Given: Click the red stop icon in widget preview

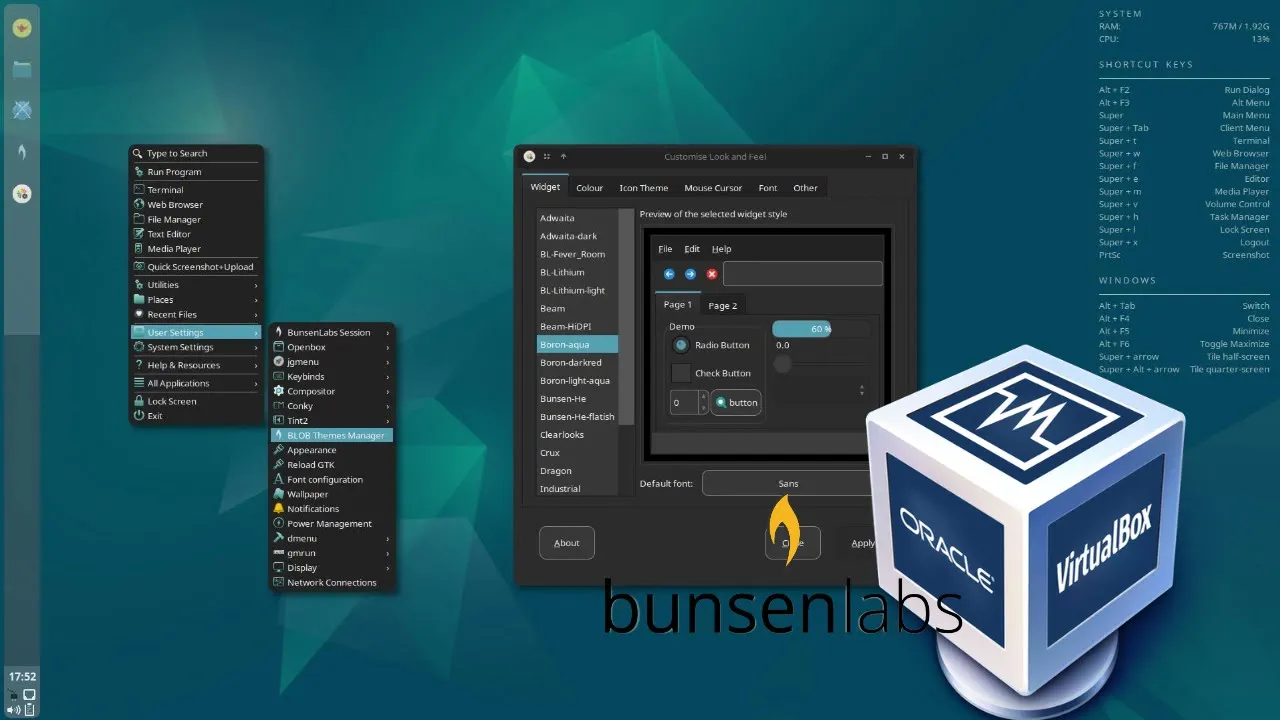Looking at the screenshot, I should [x=712, y=274].
